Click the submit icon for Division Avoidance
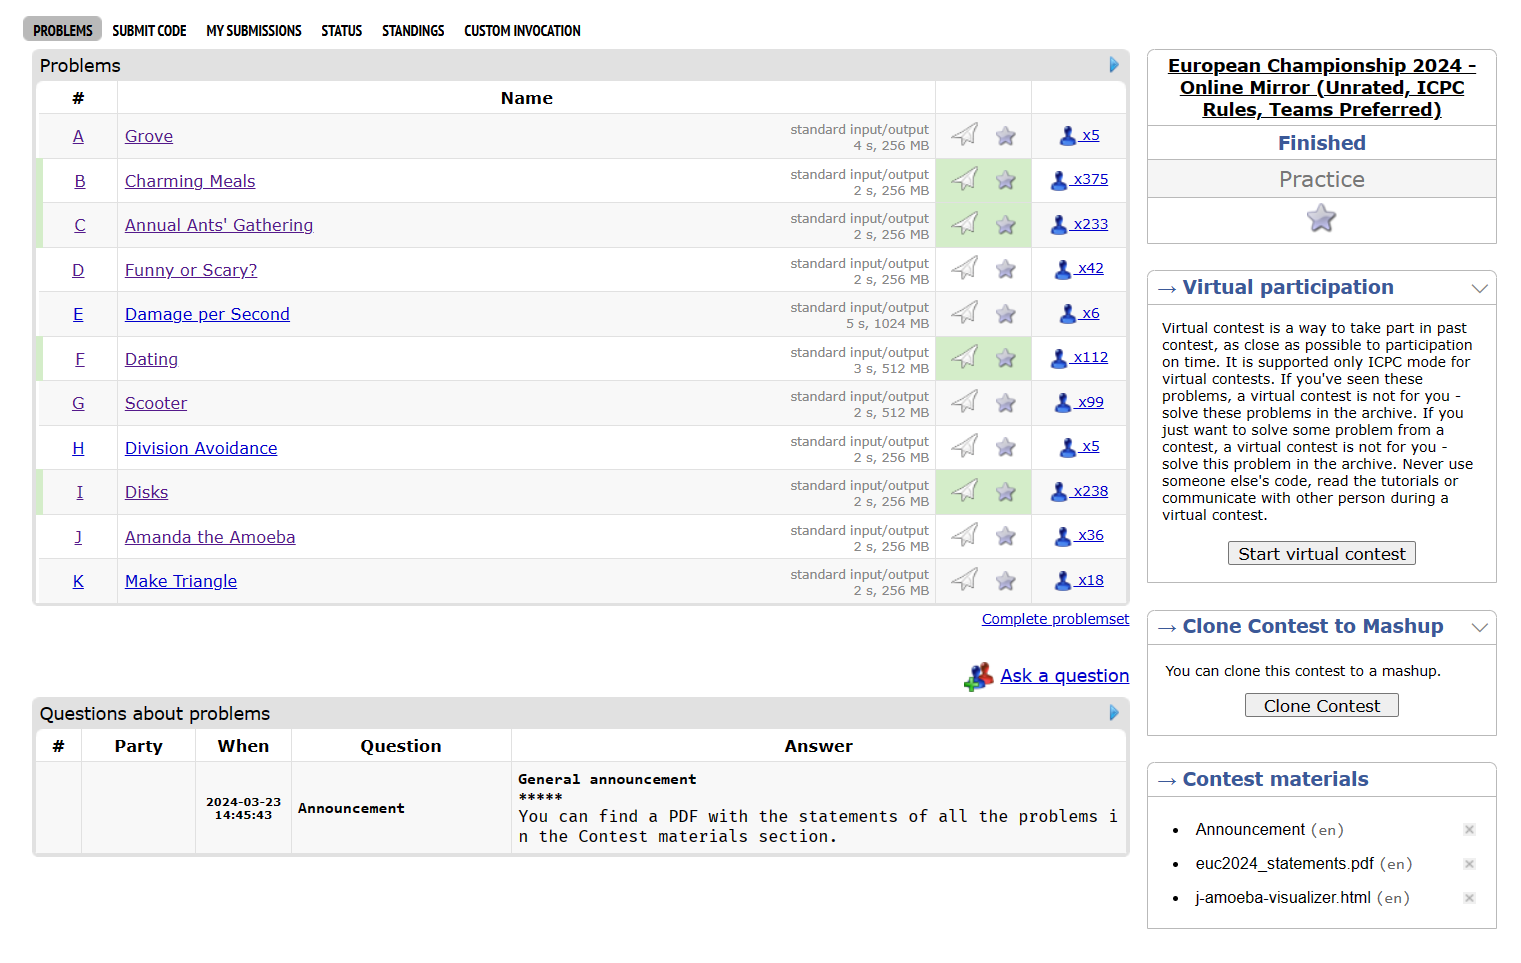 pos(964,446)
